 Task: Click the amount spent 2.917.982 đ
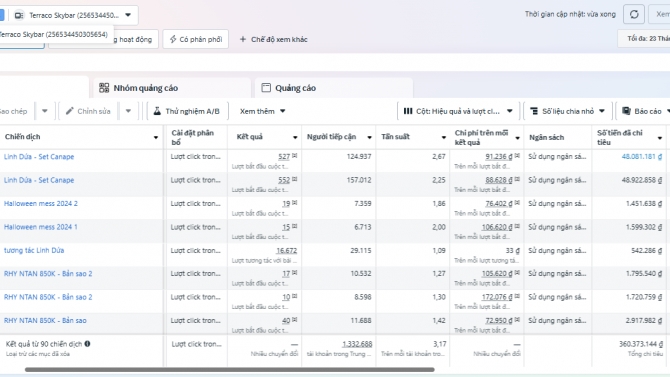[x=644, y=321]
